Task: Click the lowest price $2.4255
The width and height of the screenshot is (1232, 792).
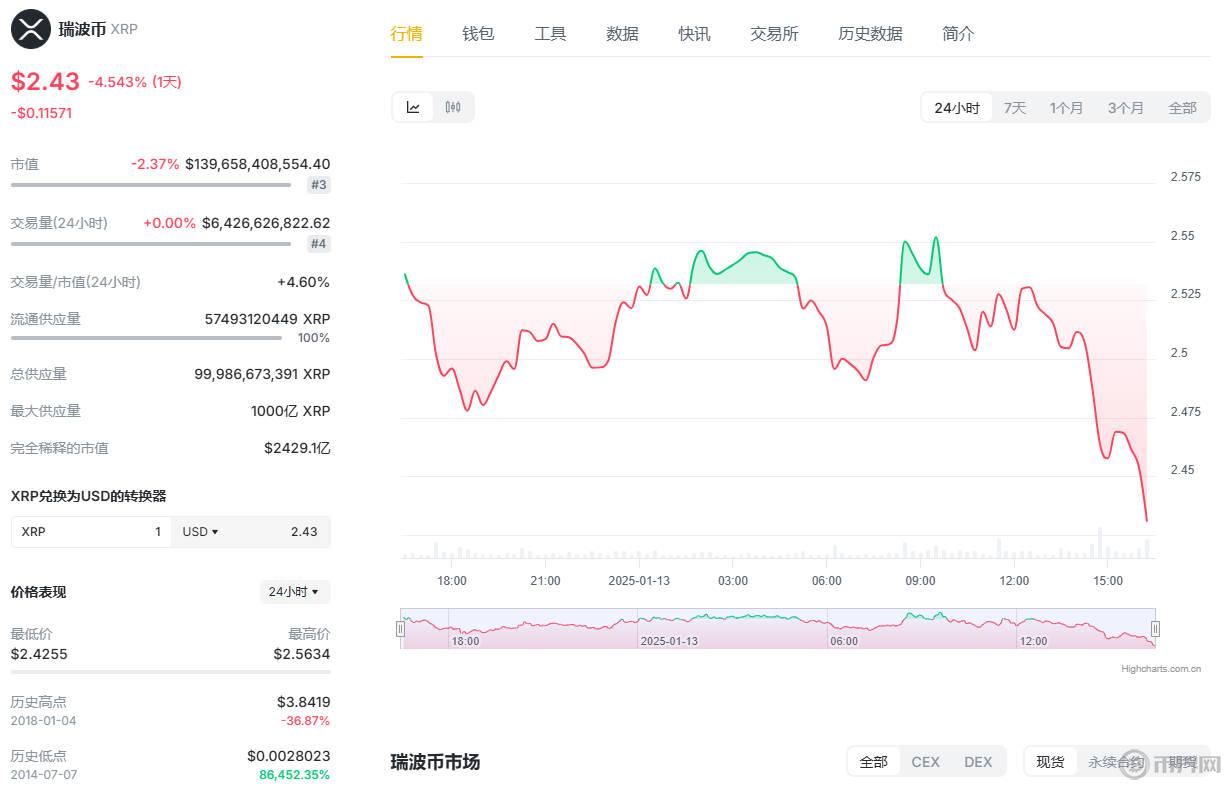Action: coord(39,654)
